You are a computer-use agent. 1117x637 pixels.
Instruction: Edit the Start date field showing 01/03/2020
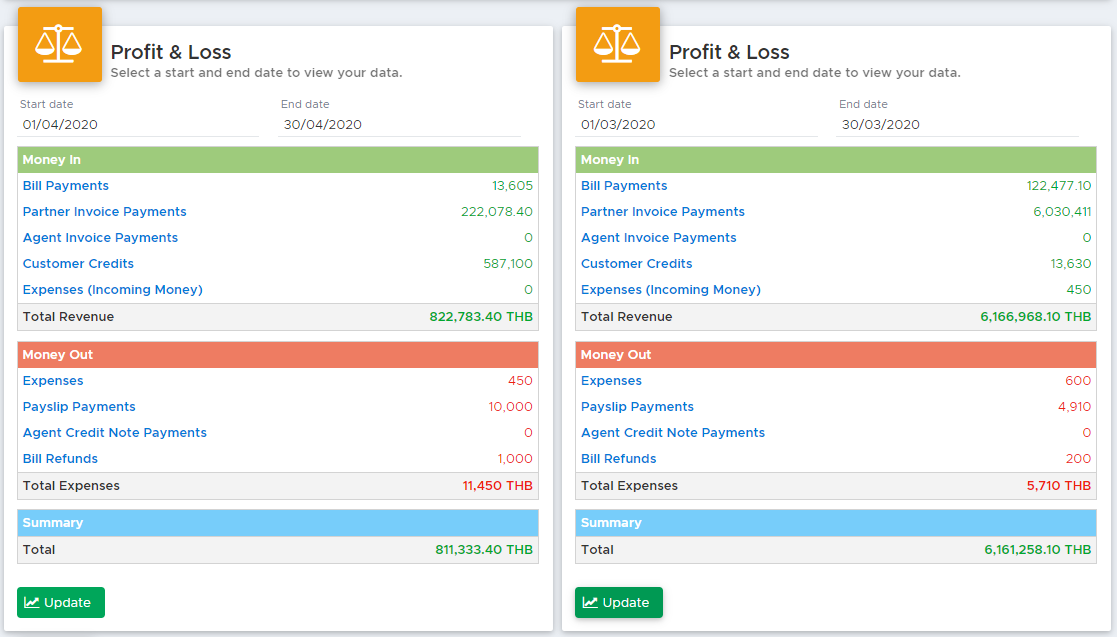(697, 125)
